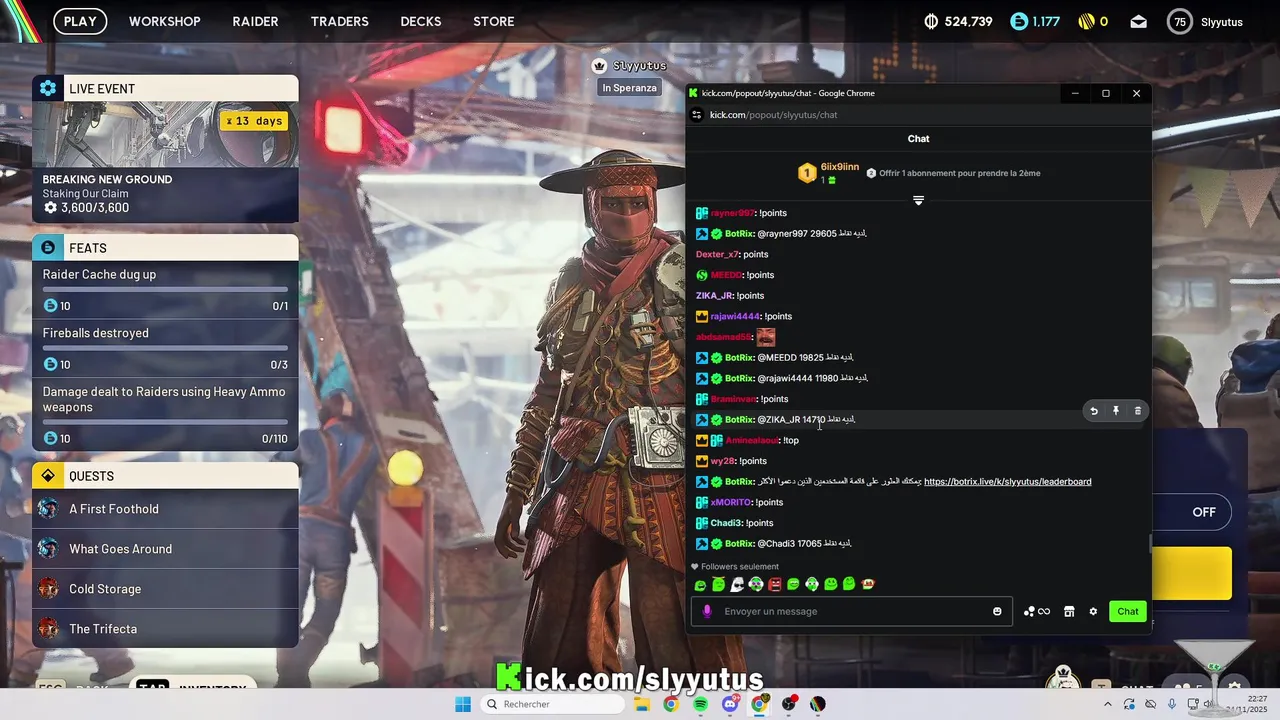Insert the red angry face emote
This screenshot has height=720, width=1280.
pyautogui.click(x=774, y=584)
